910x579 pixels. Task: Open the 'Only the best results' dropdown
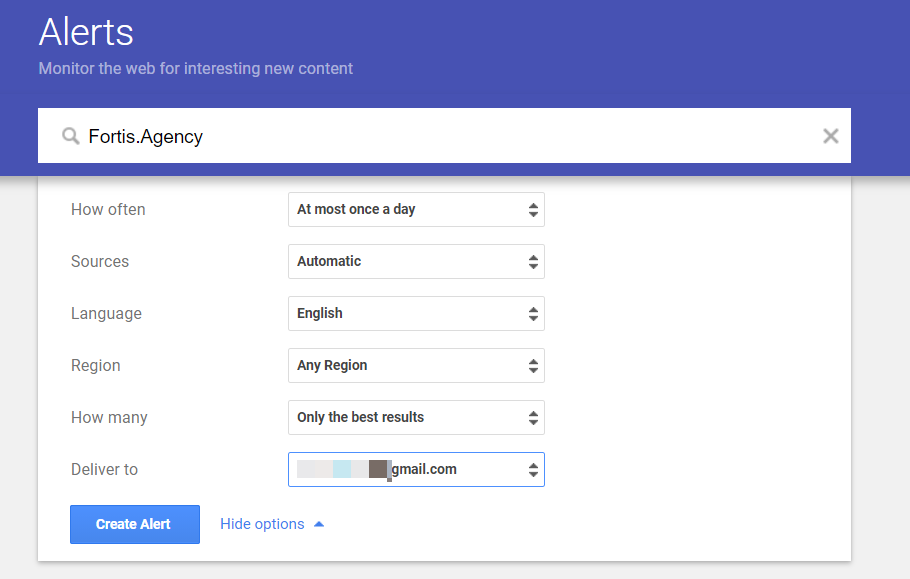[x=416, y=418]
